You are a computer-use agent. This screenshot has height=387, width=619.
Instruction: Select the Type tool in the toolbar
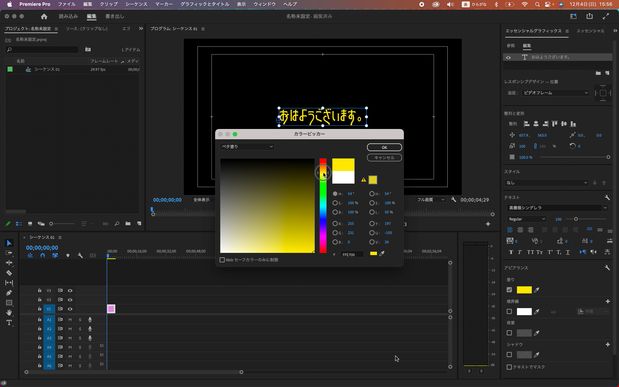coord(9,323)
